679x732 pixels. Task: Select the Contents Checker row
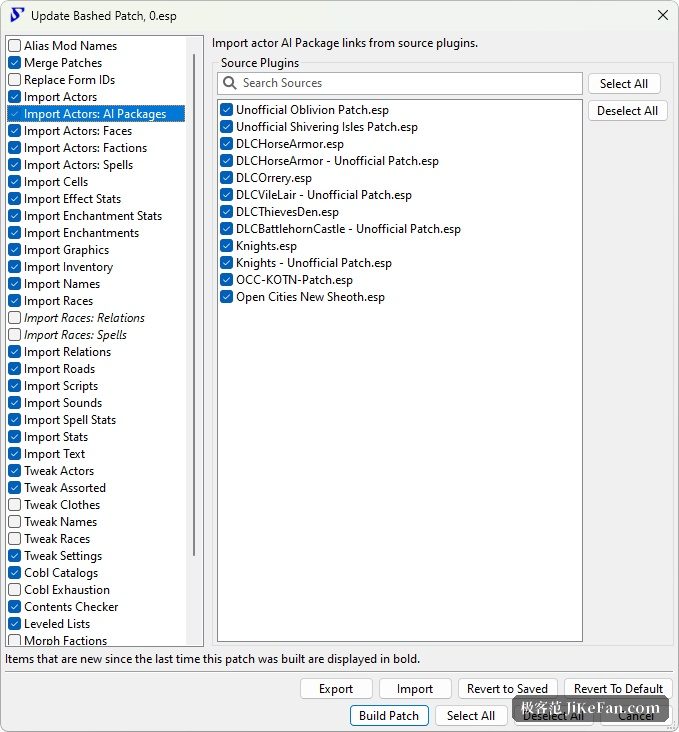[x=96, y=607]
